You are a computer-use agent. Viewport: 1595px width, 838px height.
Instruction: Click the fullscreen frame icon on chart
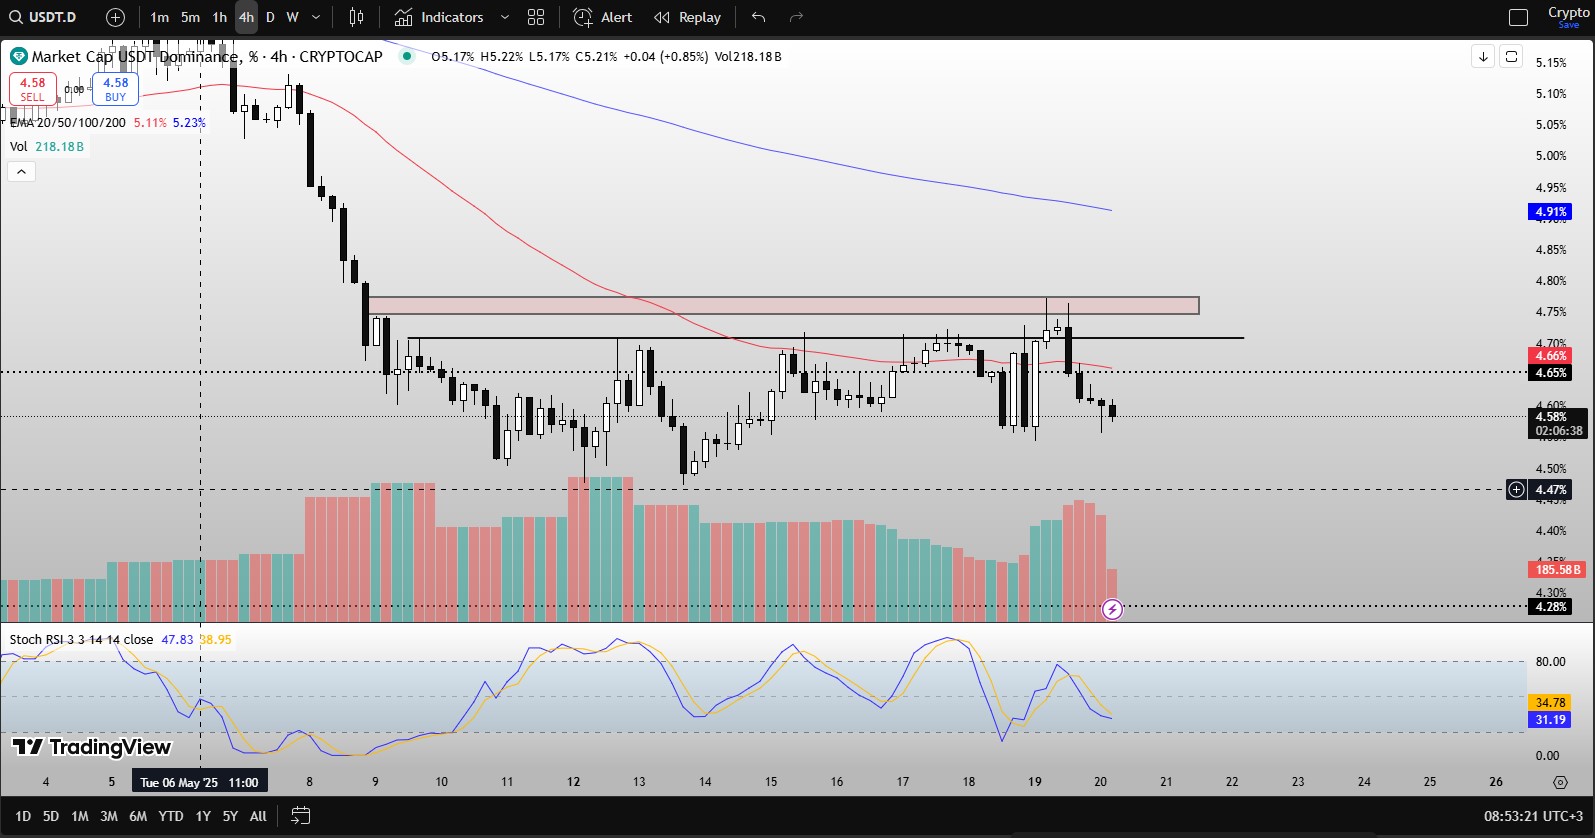1511,57
